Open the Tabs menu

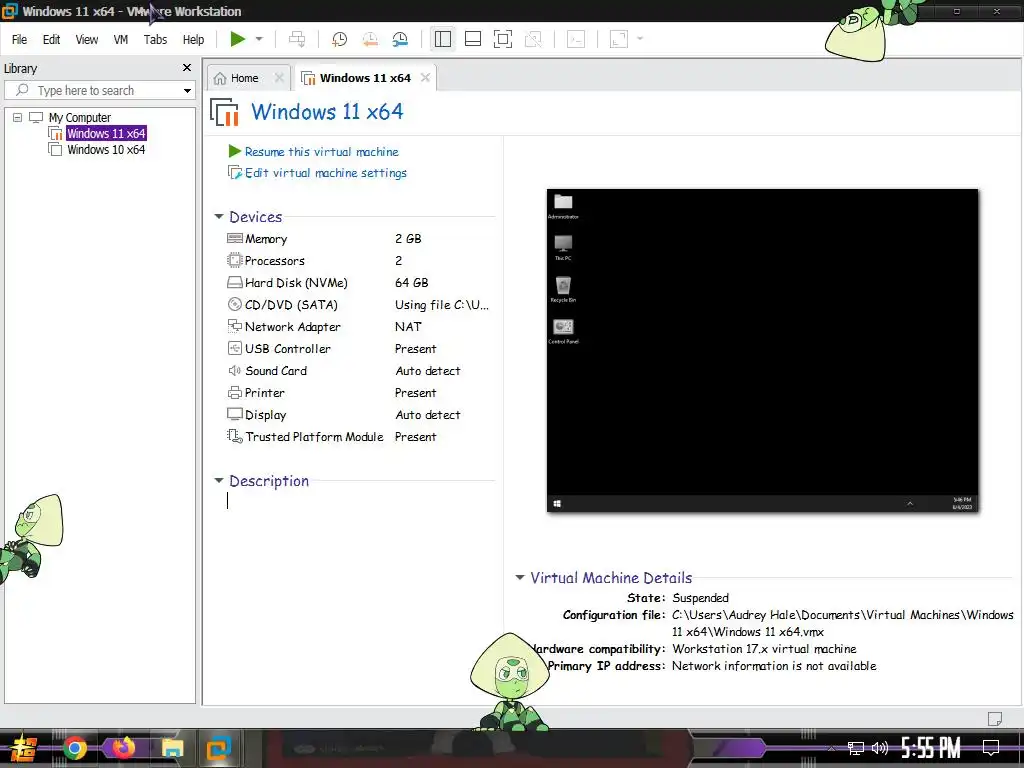click(x=155, y=40)
